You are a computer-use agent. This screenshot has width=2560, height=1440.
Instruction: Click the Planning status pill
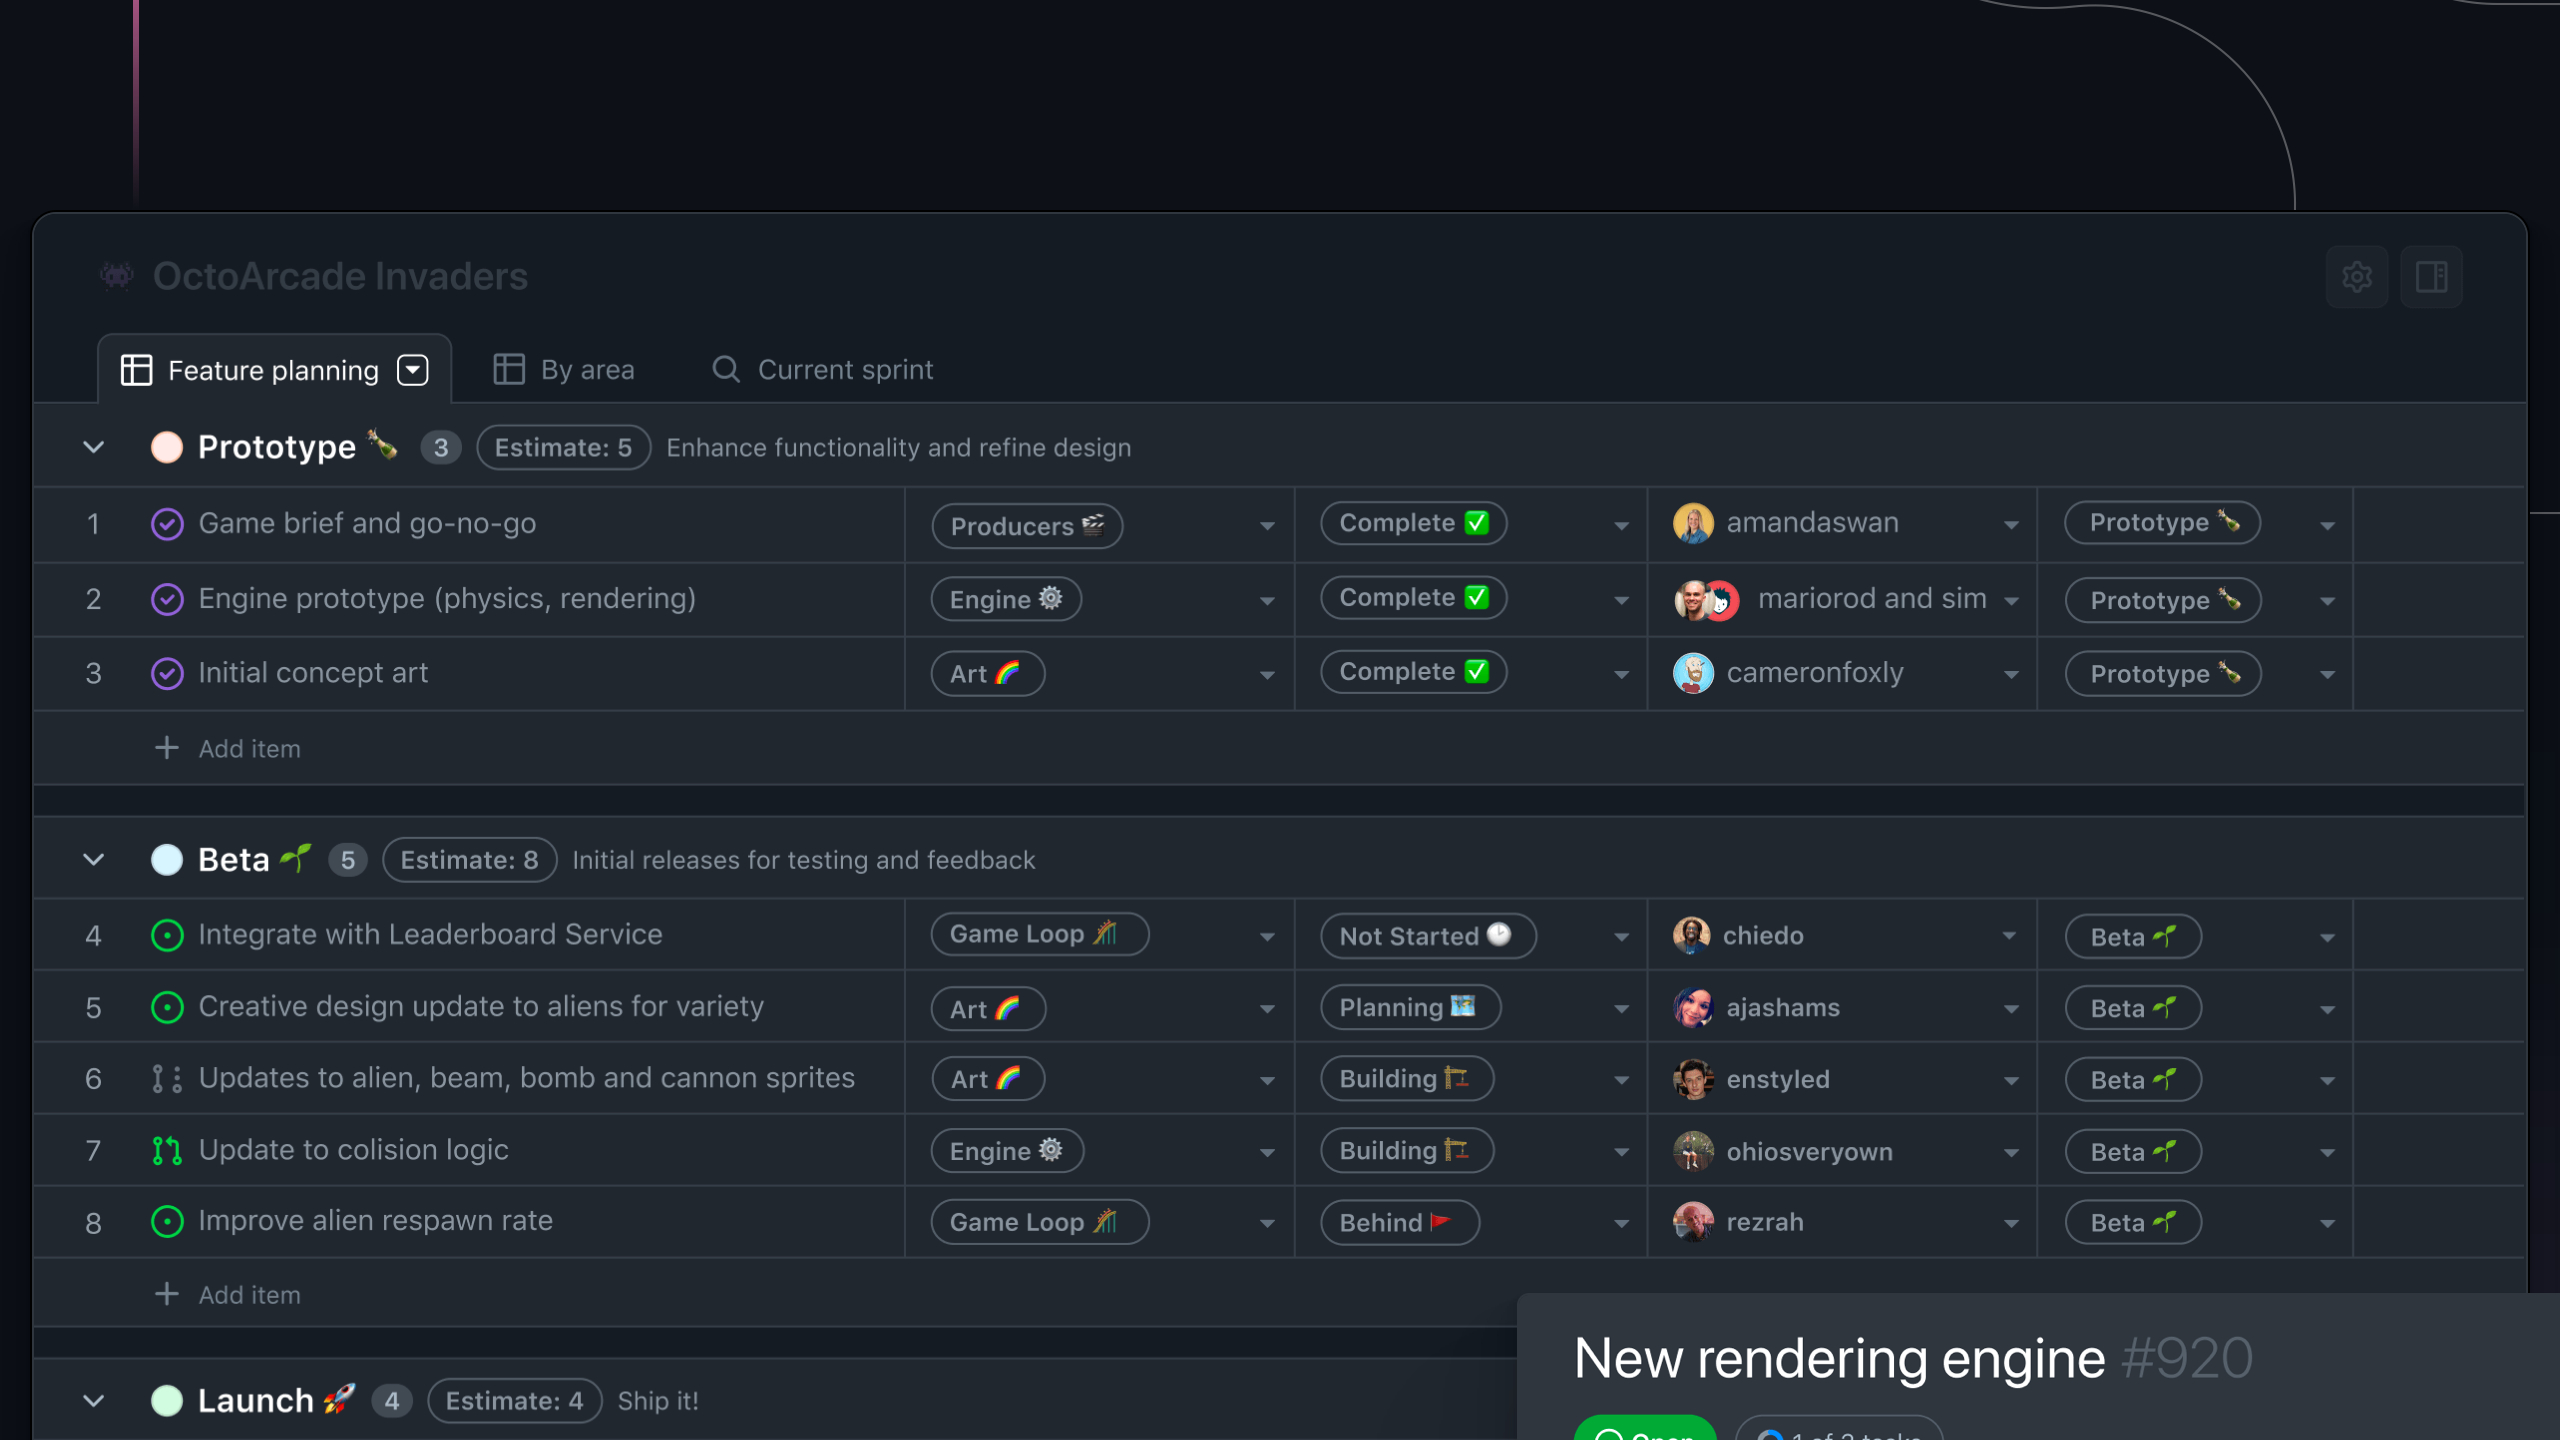click(1410, 1008)
